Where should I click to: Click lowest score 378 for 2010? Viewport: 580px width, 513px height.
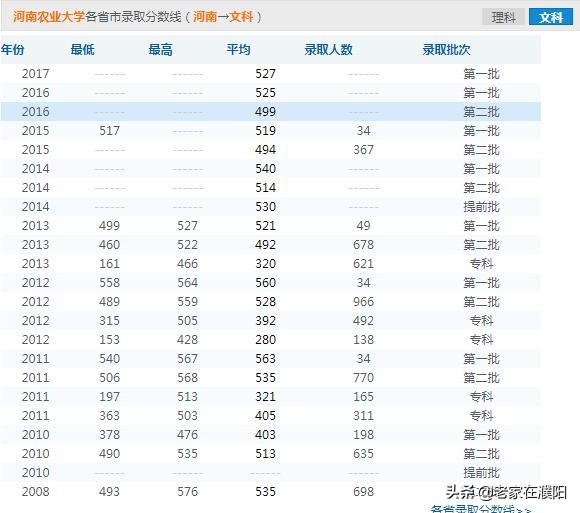pyautogui.click(x=109, y=435)
